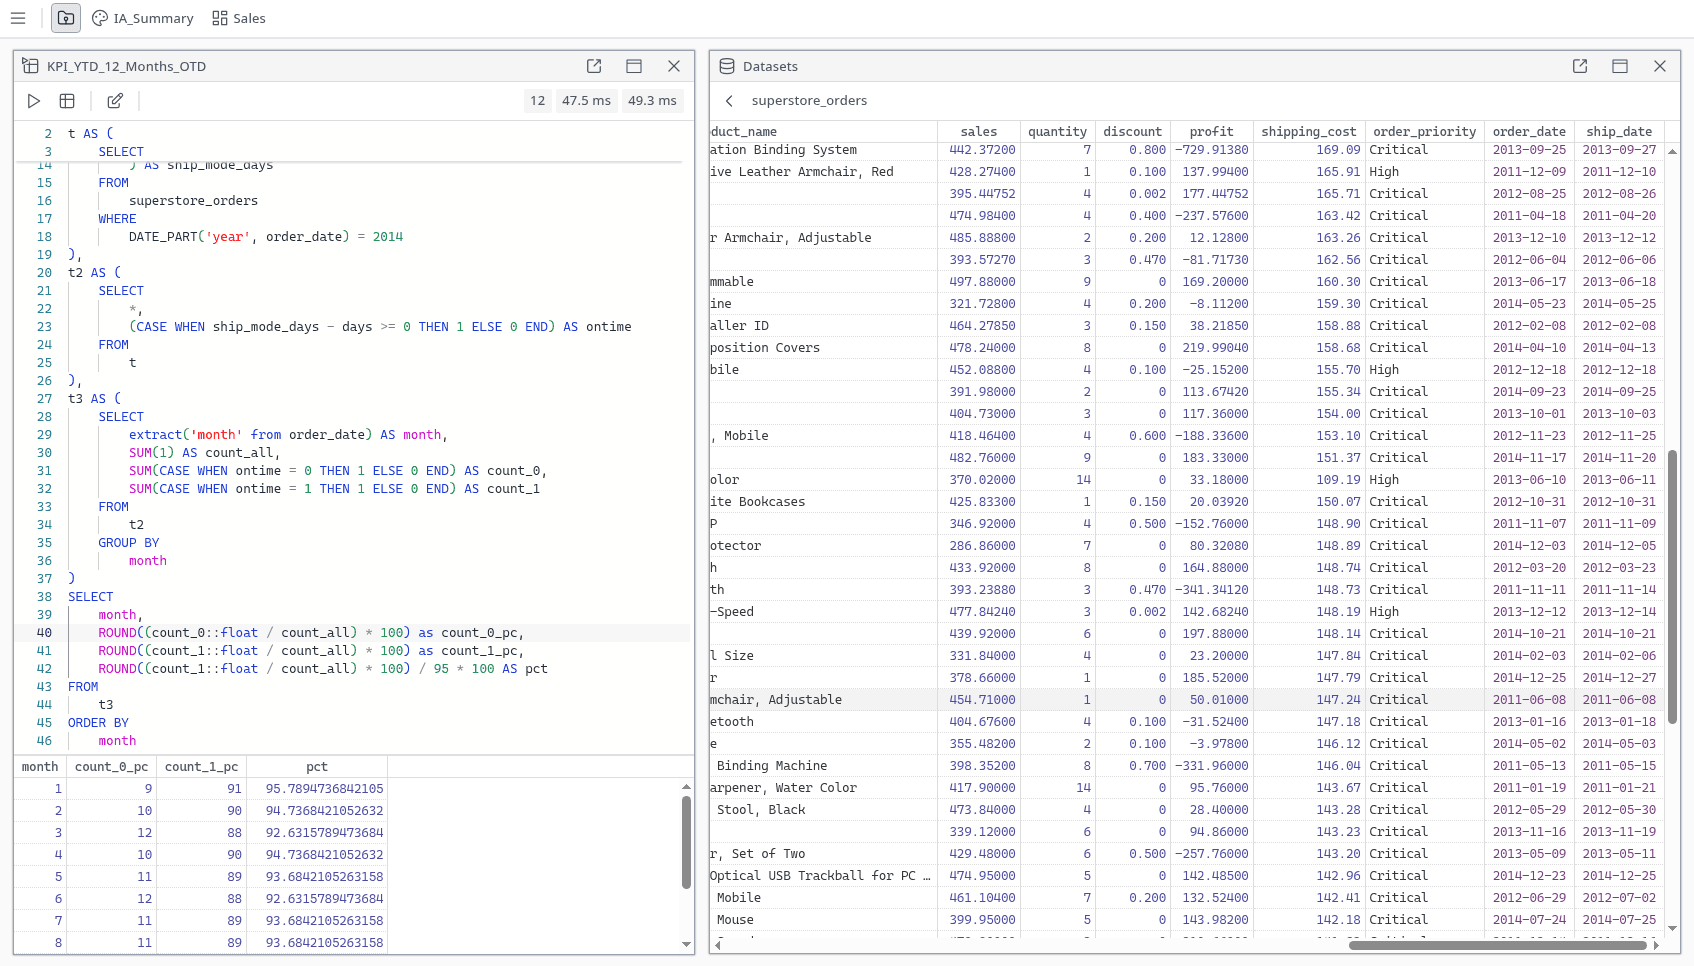This screenshot has width=1694, height=966.
Task: Close the KPI_YTD_12_Months_OTD panel
Action: [x=674, y=66]
